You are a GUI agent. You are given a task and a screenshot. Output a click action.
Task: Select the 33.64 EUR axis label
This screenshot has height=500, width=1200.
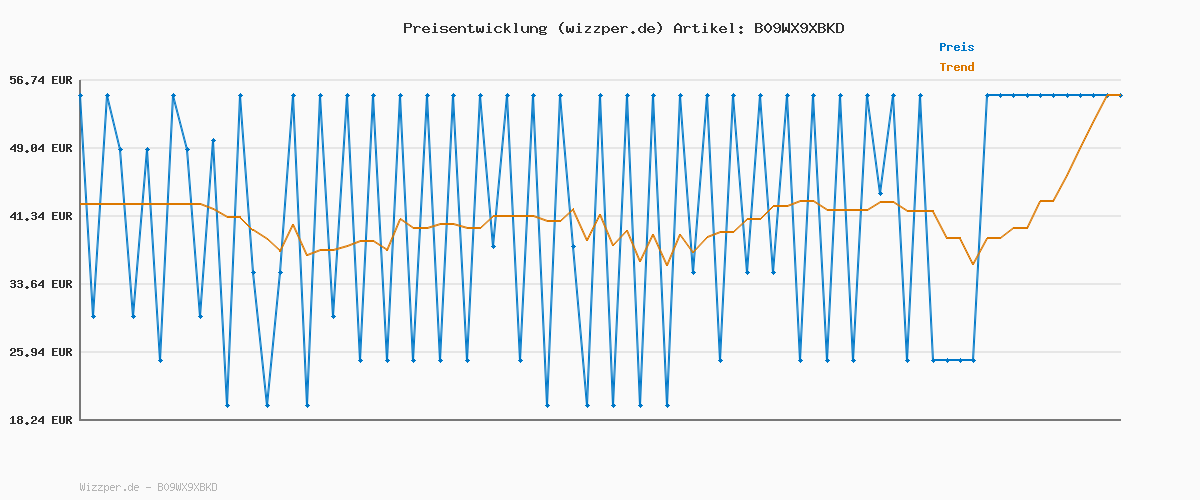(40, 284)
